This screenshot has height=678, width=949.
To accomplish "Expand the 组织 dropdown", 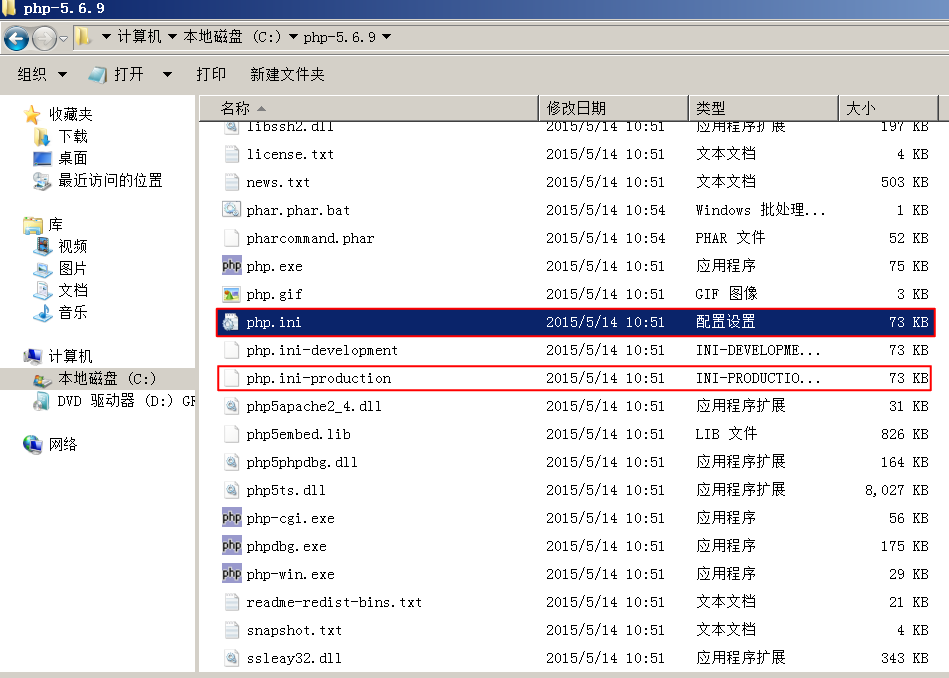I will [x=40, y=74].
